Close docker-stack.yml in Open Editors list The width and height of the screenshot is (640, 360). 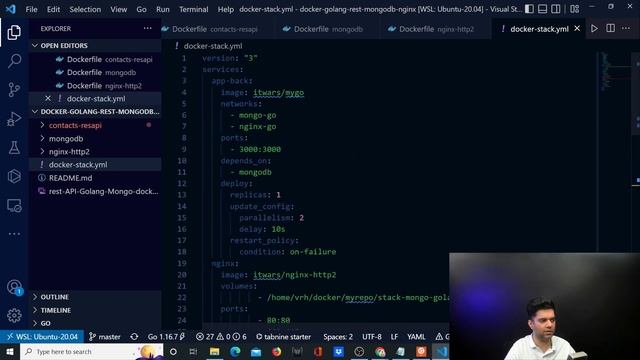(48, 98)
